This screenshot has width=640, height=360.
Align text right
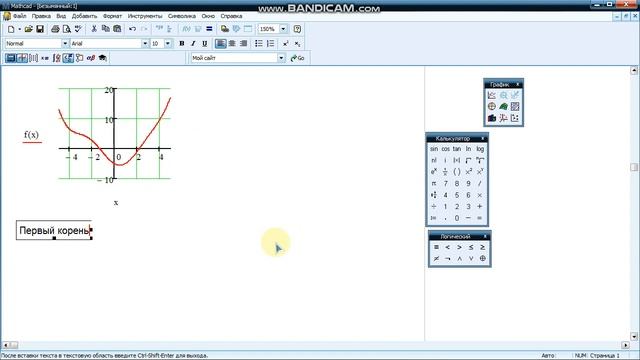243,43
